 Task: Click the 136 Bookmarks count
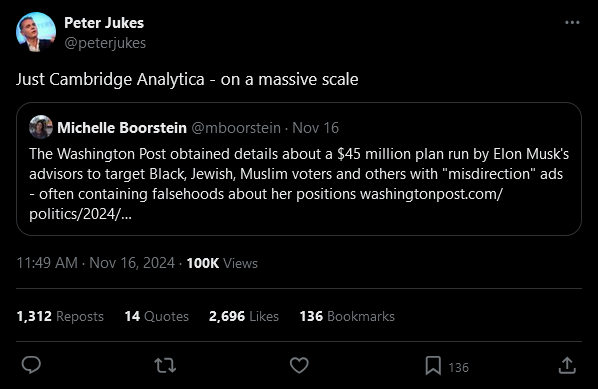(x=347, y=316)
